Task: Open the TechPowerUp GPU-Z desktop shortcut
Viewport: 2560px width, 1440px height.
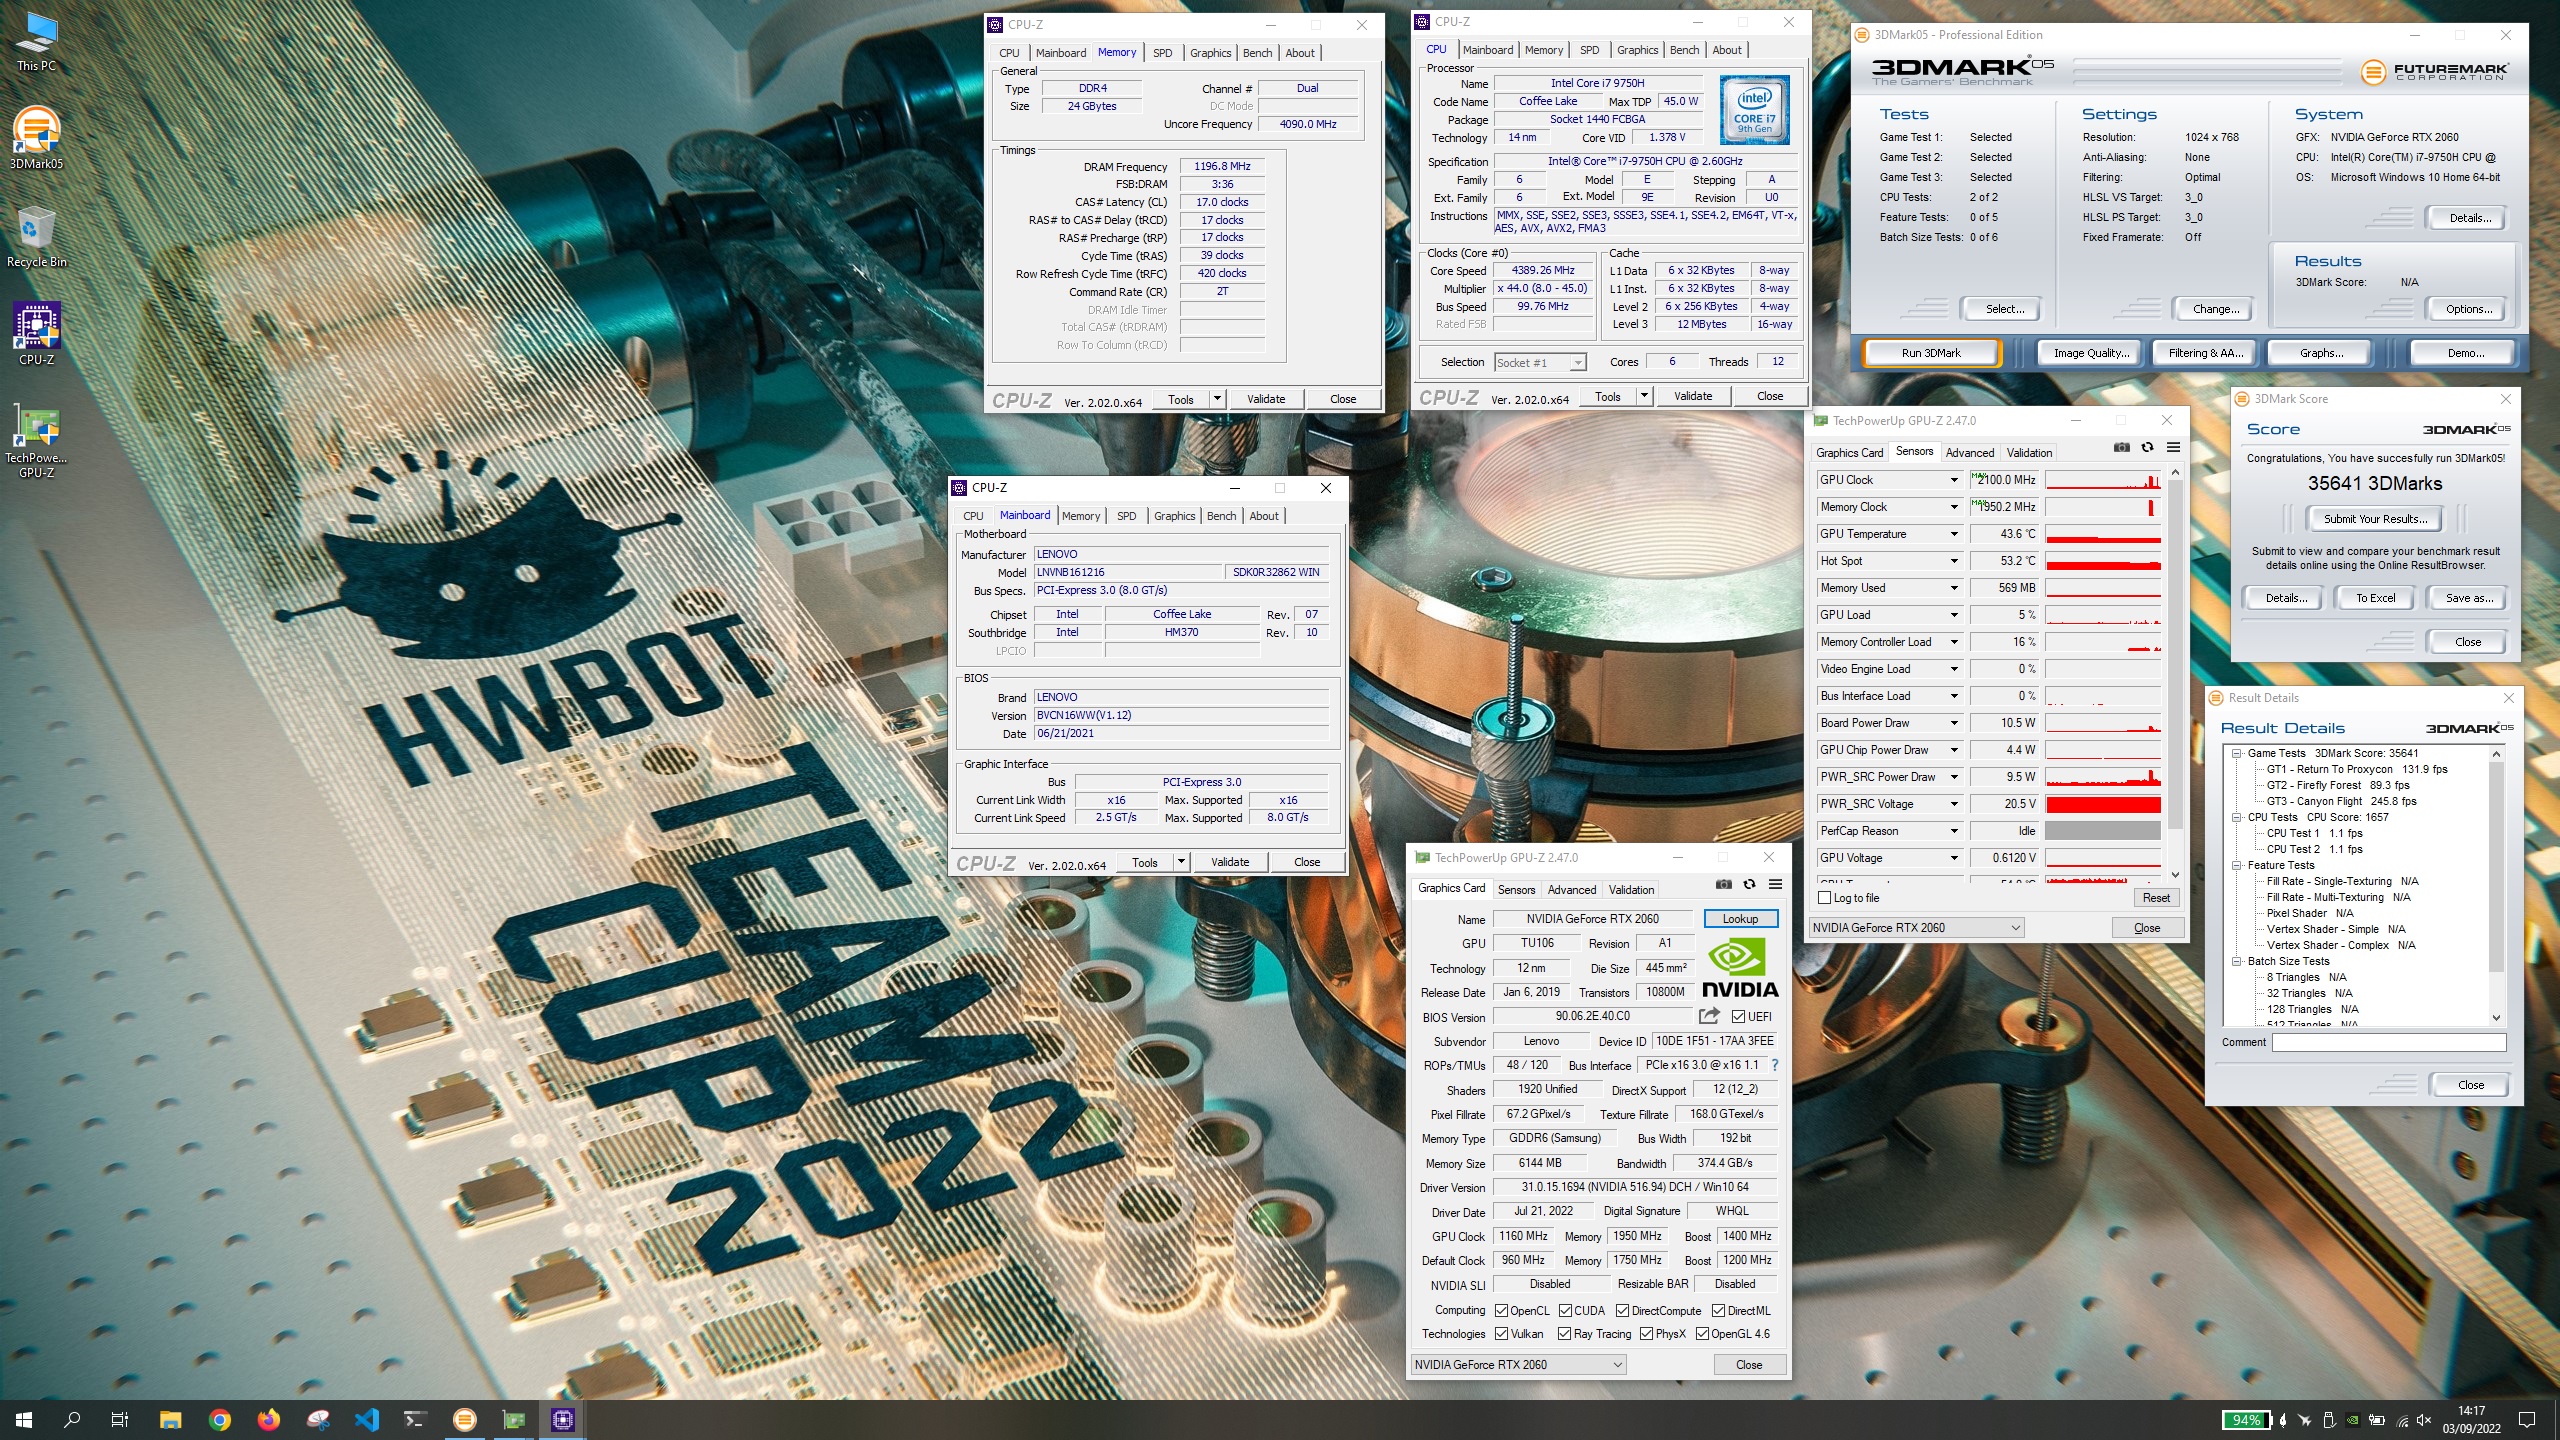Action: point(37,441)
